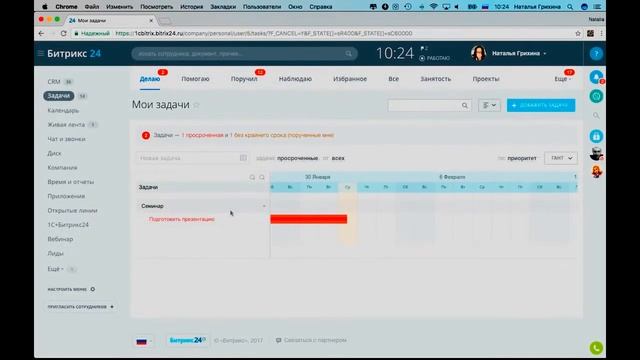Image resolution: width=640 pixels, height=360 pixels.
Task: Switch to the Помогаю tab
Action: coord(195,79)
